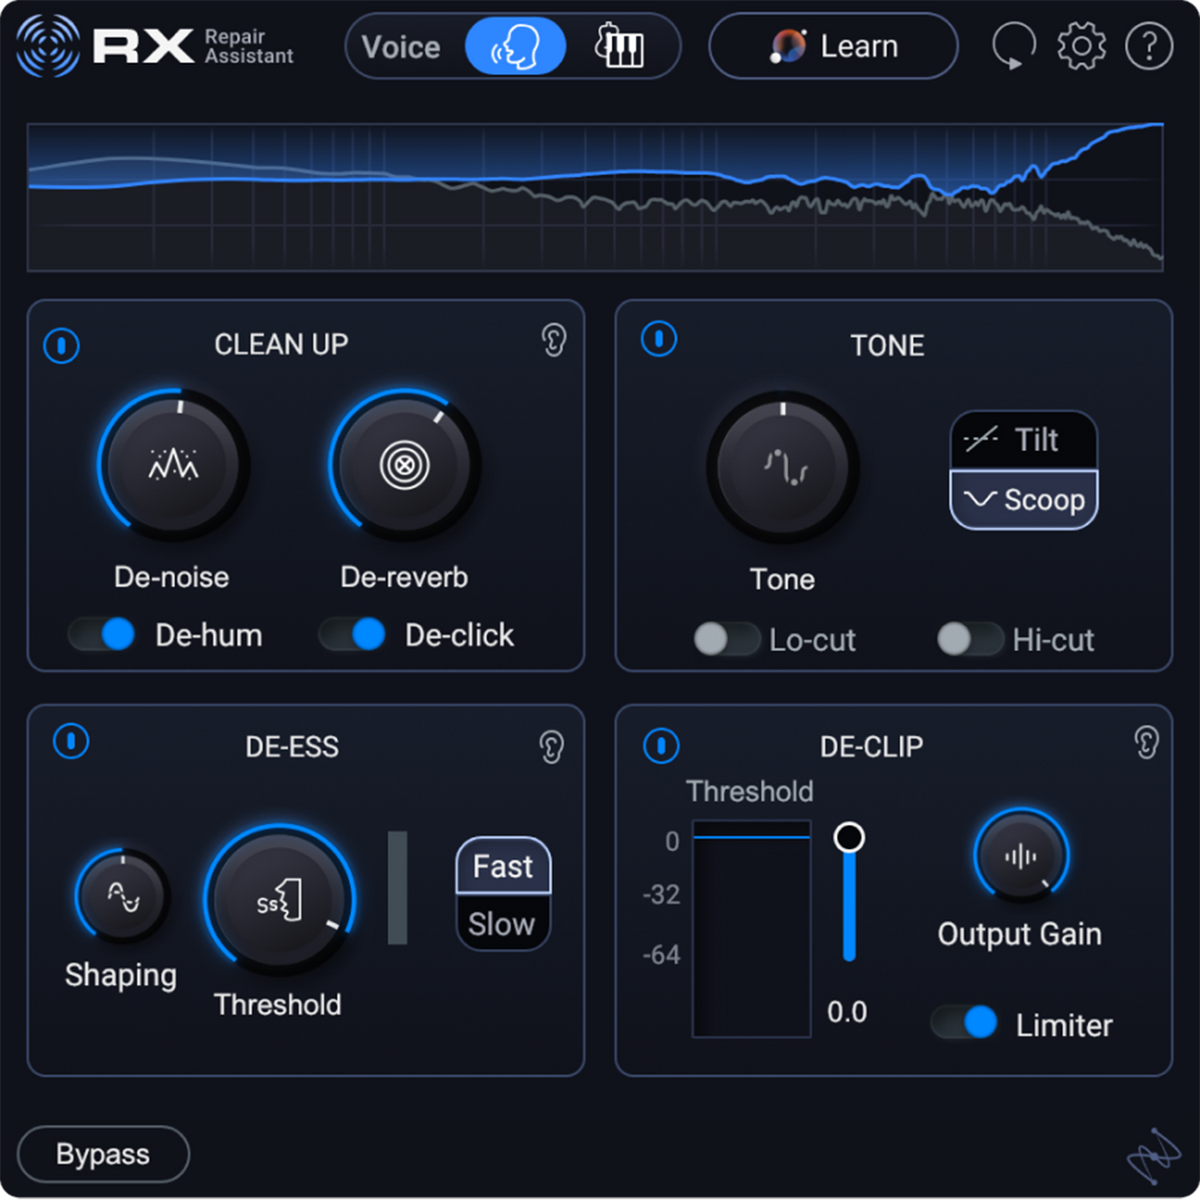Open settings with the gear icon
The image size is (1200, 1200).
[x=1082, y=47]
